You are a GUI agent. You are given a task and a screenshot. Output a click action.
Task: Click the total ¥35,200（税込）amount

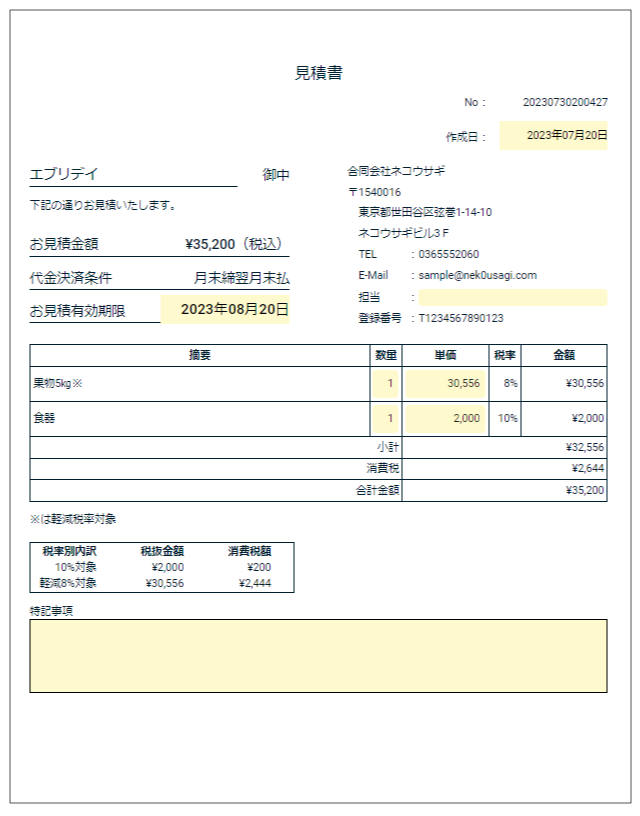tap(234, 244)
